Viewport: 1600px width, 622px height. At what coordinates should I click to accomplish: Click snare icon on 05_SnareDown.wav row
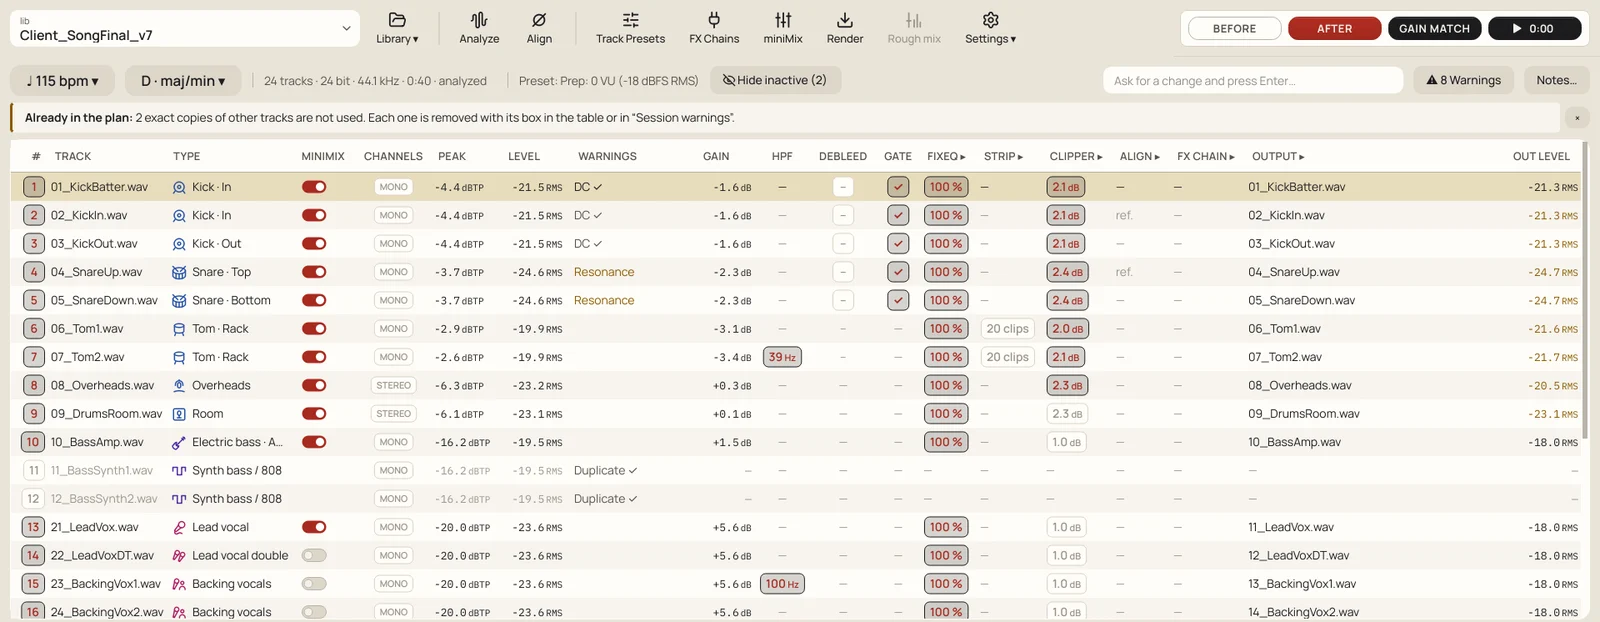click(x=179, y=300)
